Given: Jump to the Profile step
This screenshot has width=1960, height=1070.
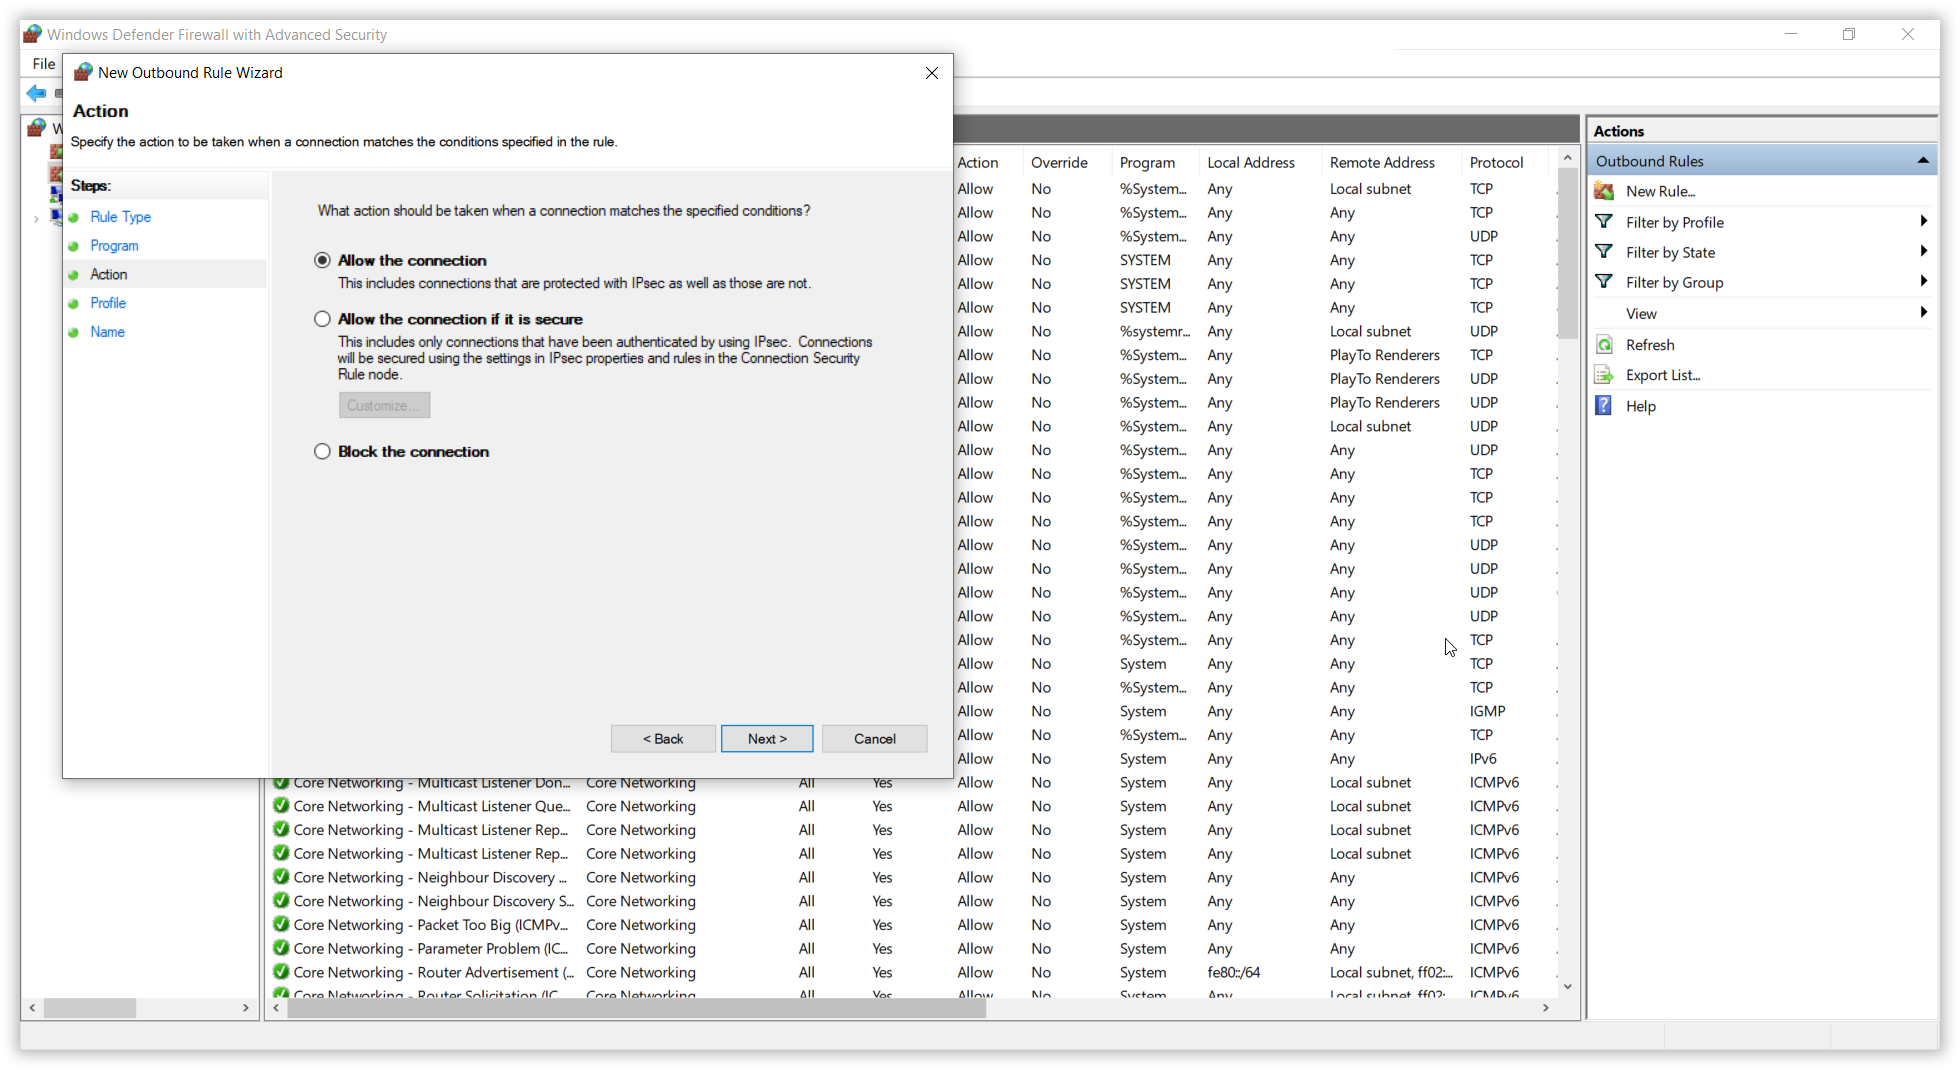Looking at the screenshot, I should (x=108, y=303).
